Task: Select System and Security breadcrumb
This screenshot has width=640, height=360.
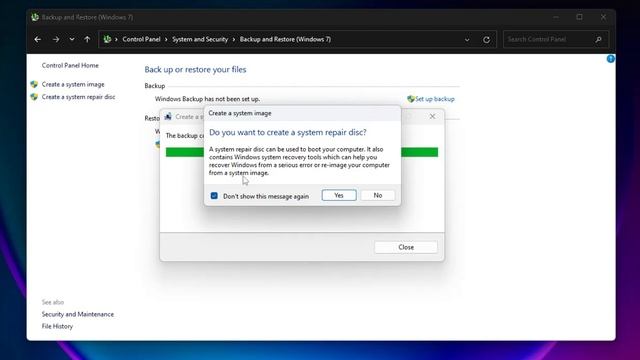Action: pos(200,39)
